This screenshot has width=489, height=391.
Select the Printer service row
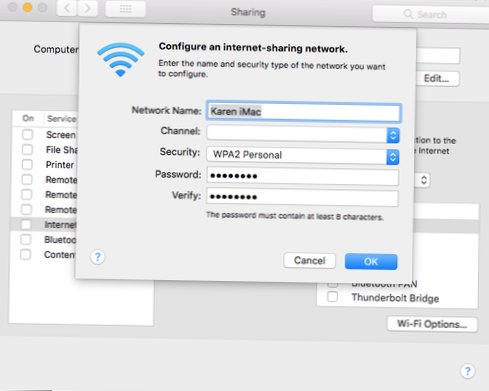pos(45,165)
